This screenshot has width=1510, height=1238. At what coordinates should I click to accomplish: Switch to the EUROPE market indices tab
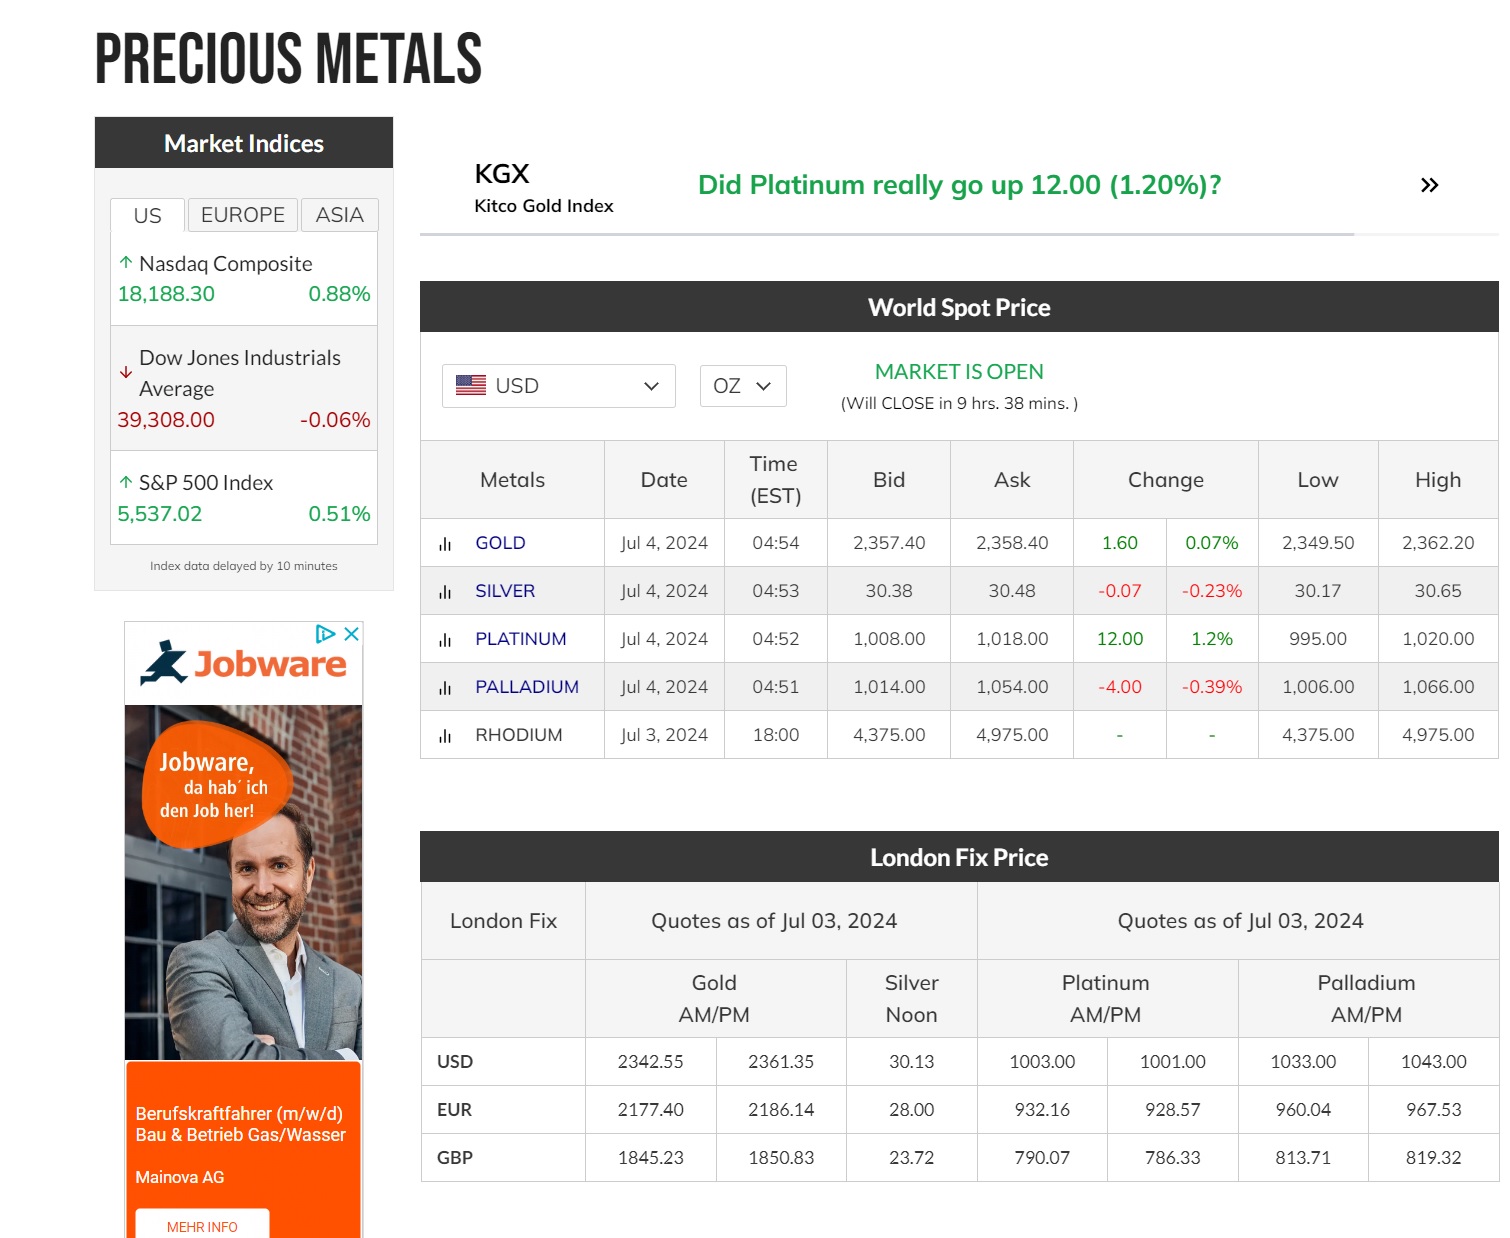pyautogui.click(x=242, y=215)
